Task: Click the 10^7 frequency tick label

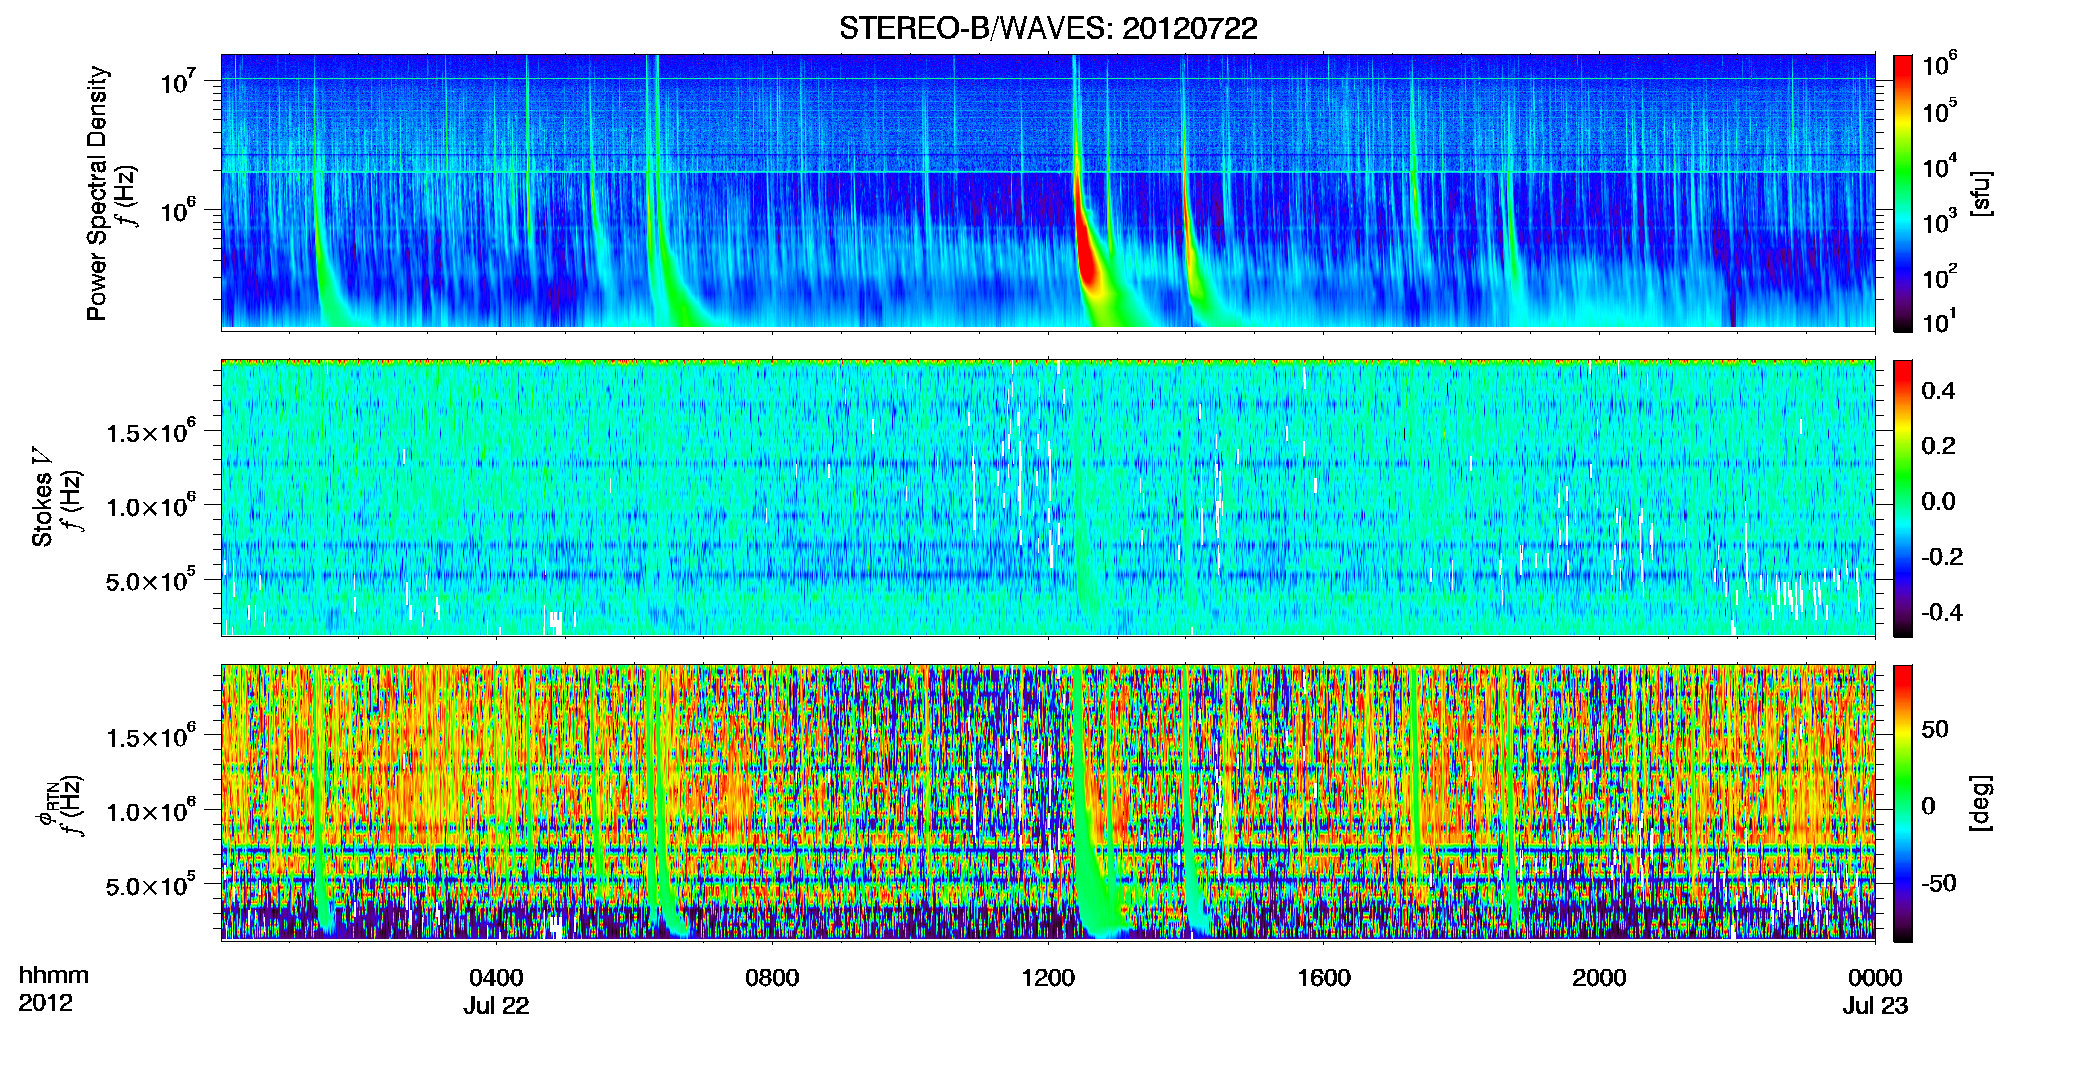Action: tap(178, 80)
